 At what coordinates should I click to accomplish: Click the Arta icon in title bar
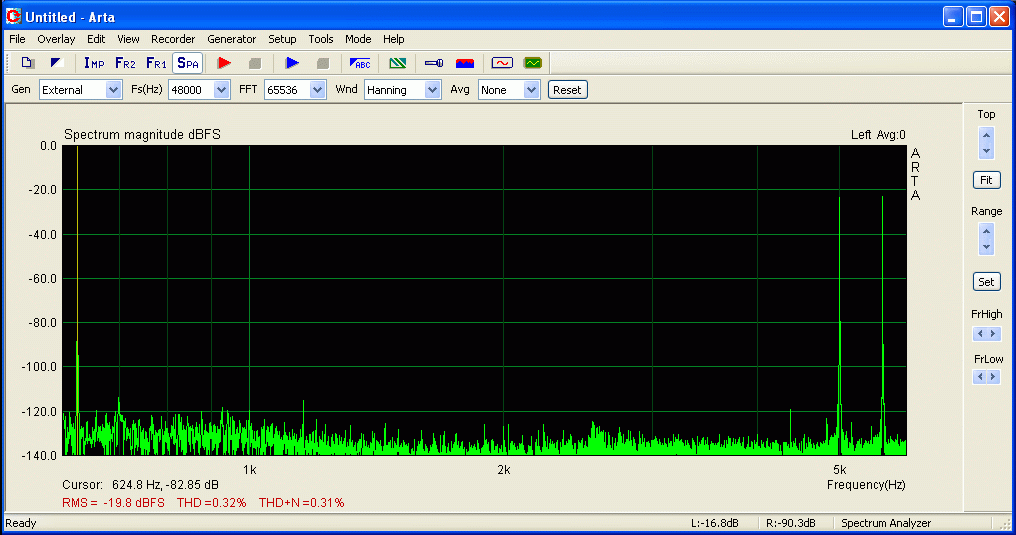(x=13, y=16)
